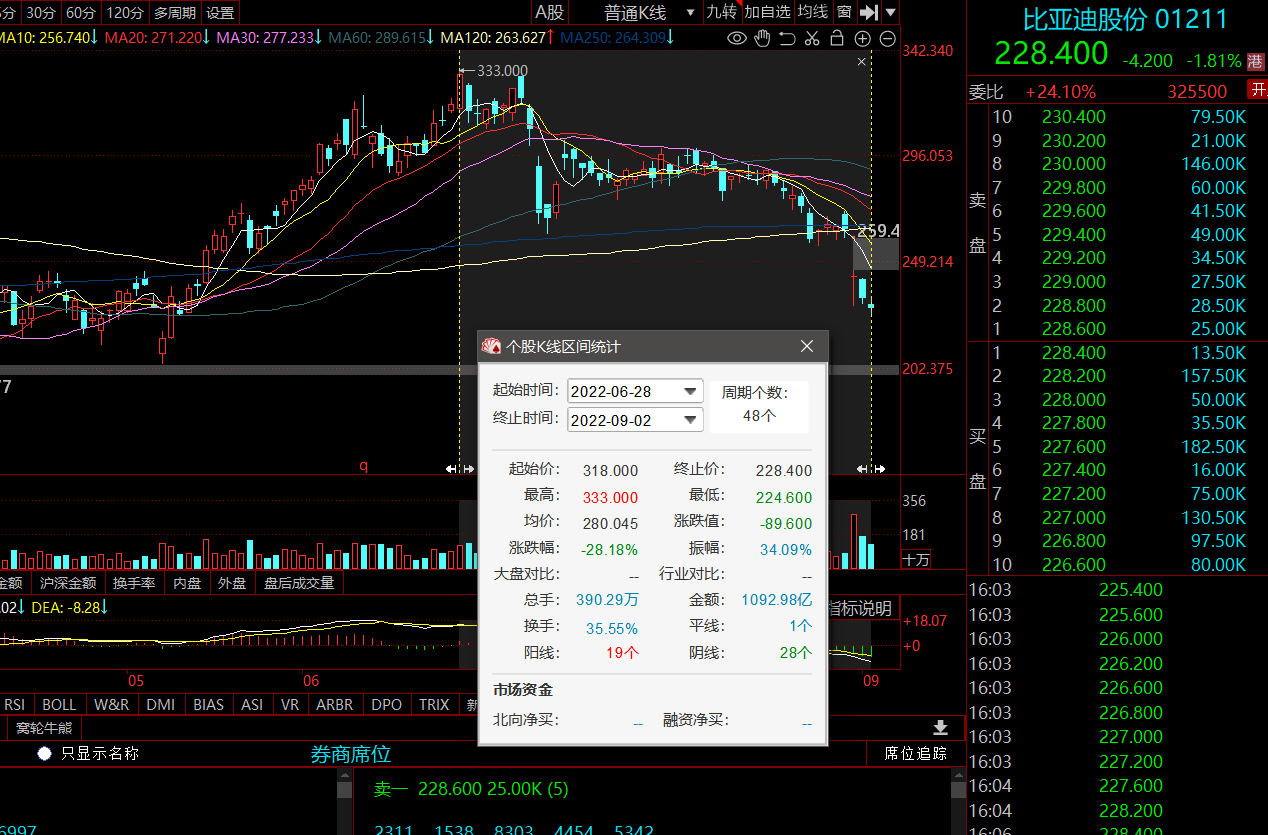Viewport: 1268px width, 835px height.
Task: Expand the 普通K线 chart type dropdown
Action: [689, 12]
